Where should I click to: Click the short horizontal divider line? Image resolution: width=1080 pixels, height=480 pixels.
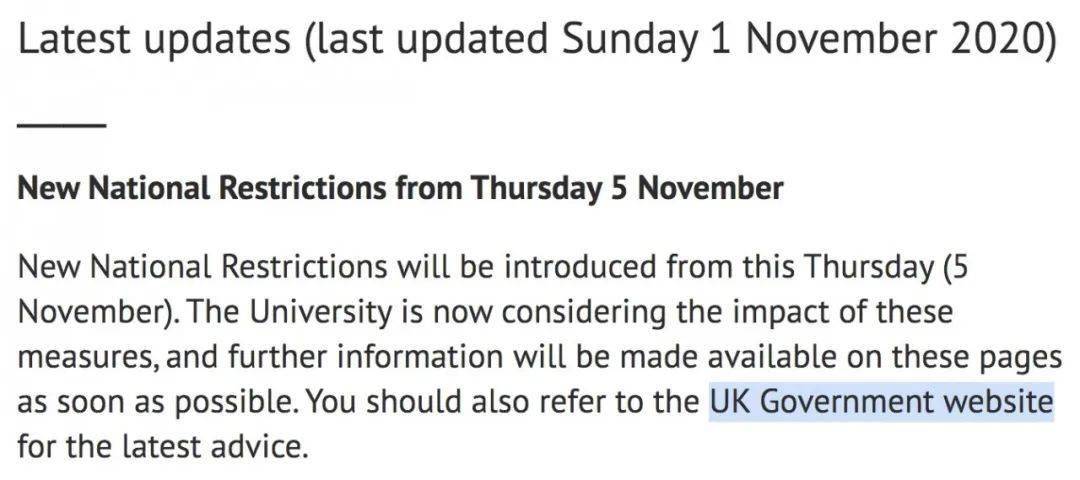pyautogui.click(x=61, y=125)
